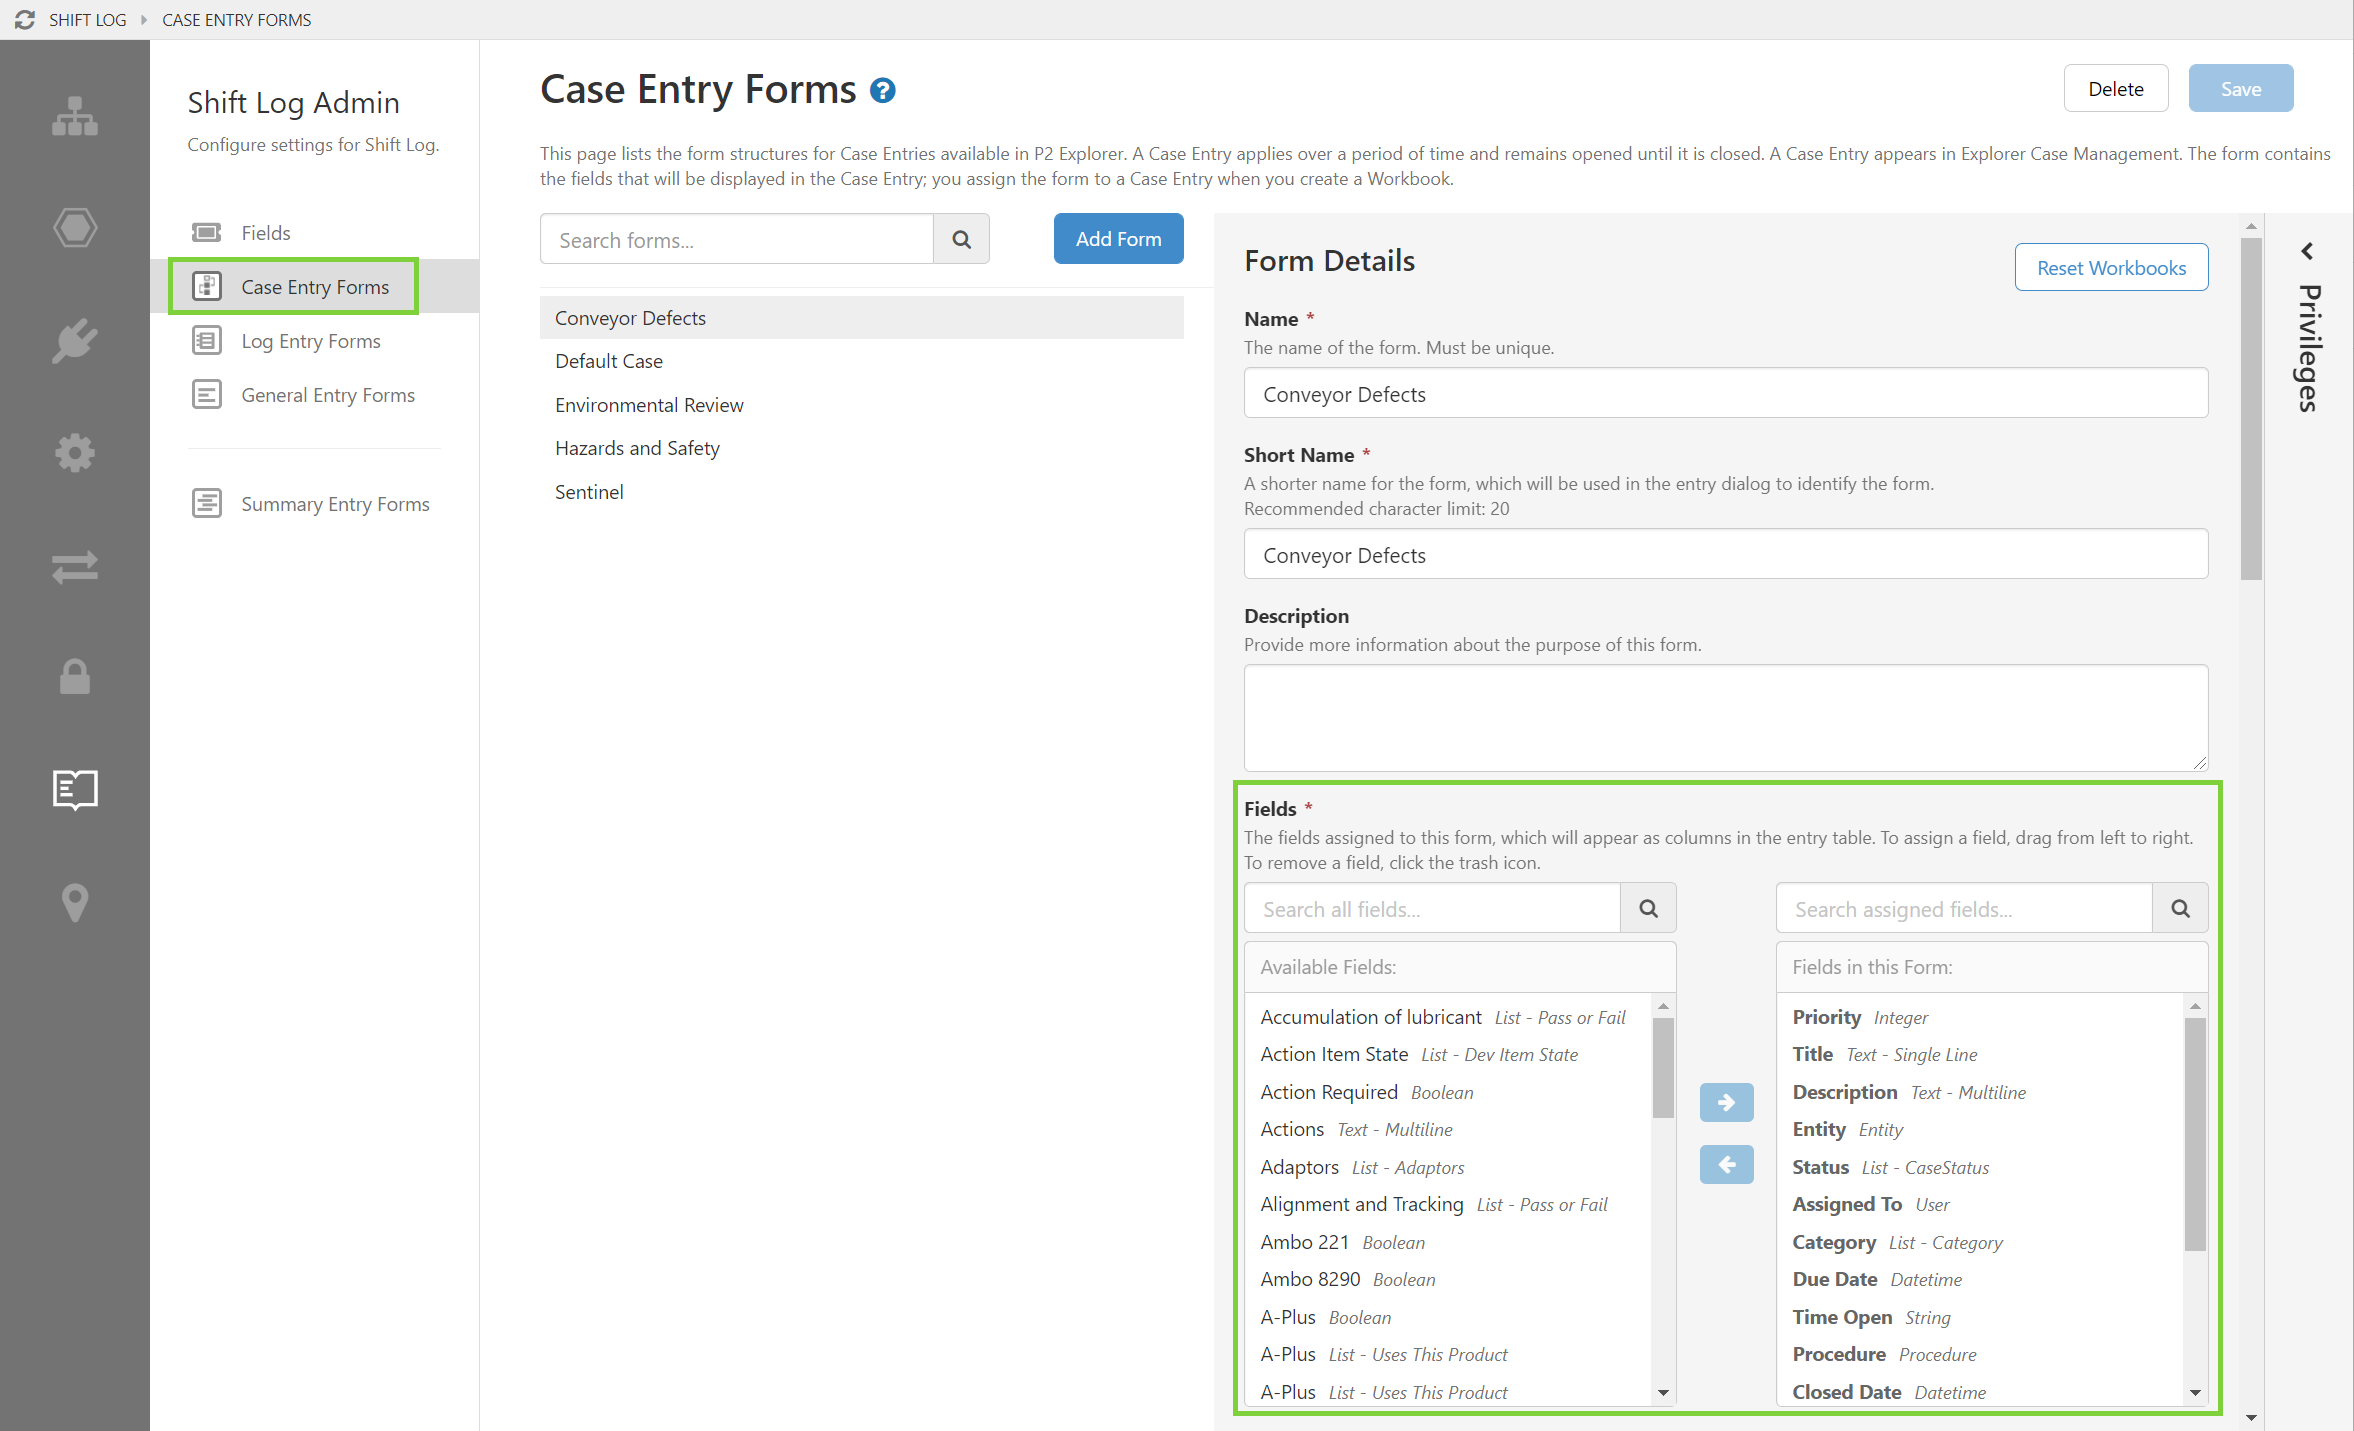Click the transfer arrows sidebar icon
The width and height of the screenshot is (2354, 1431).
coord(75,567)
